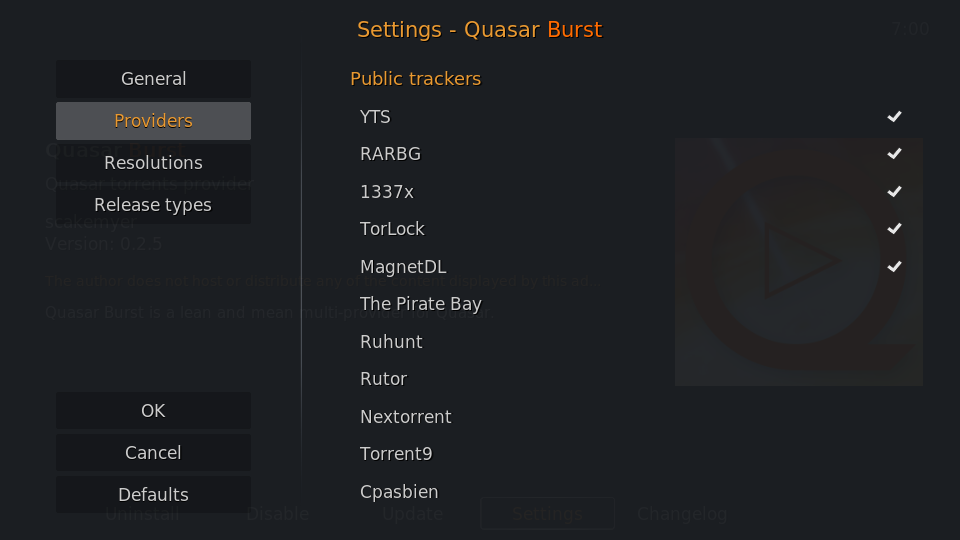The height and width of the screenshot is (540, 960).
Task: Disable the RARBG tracker checkmark
Action: [894, 154]
